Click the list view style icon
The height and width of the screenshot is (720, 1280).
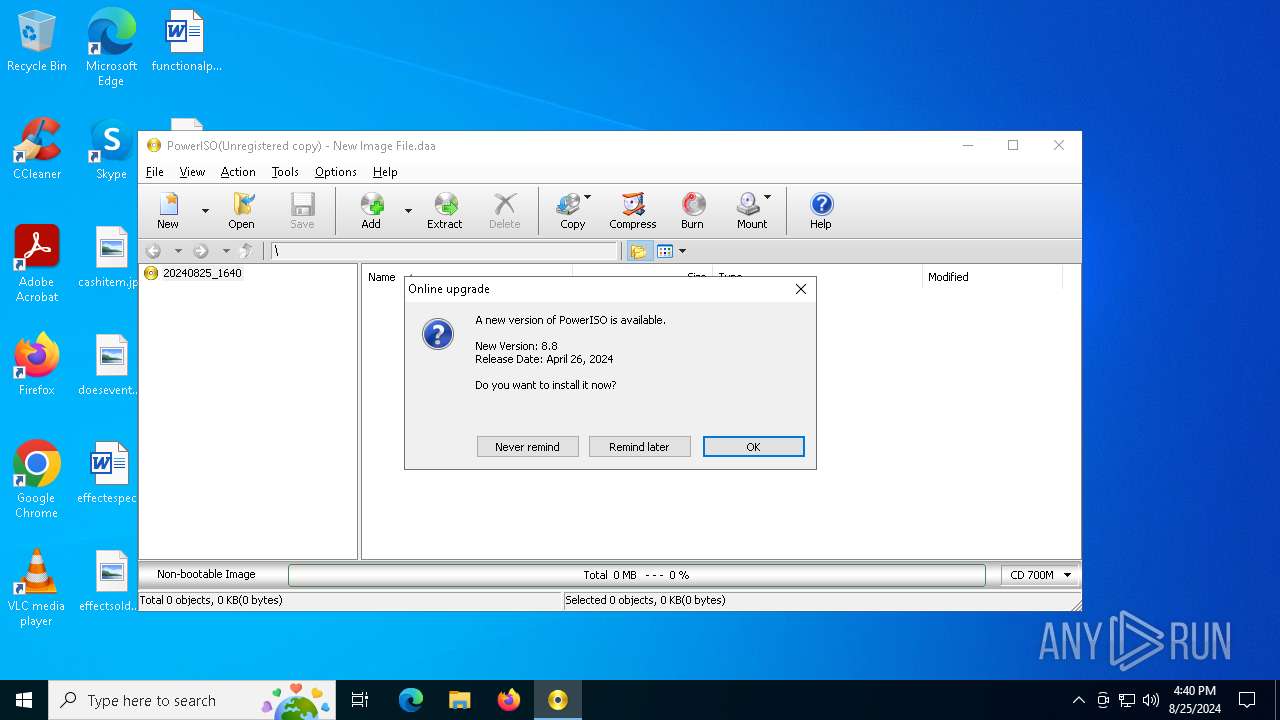click(665, 251)
